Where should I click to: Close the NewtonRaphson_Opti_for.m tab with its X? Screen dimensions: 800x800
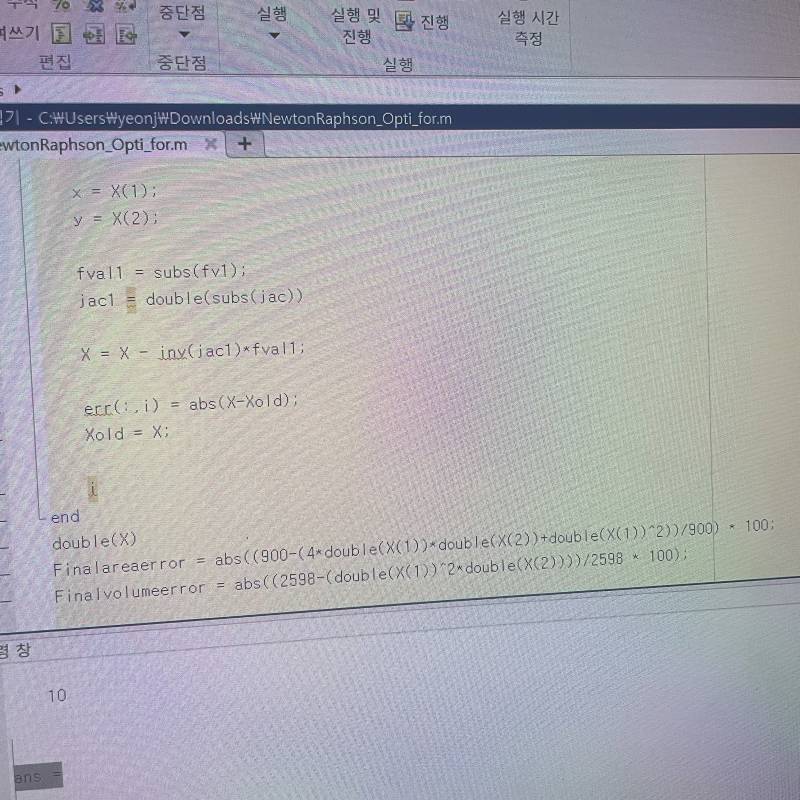210,144
